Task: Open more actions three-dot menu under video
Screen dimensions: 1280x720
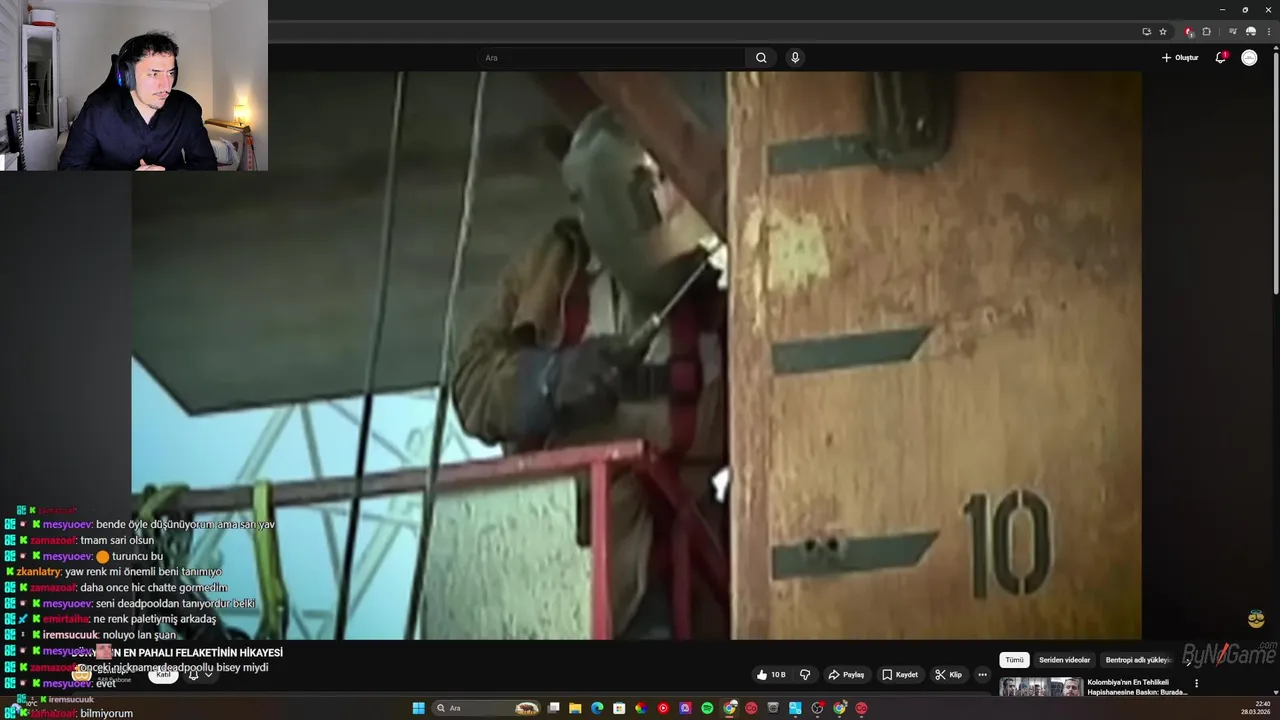Action: click(982, 675)
